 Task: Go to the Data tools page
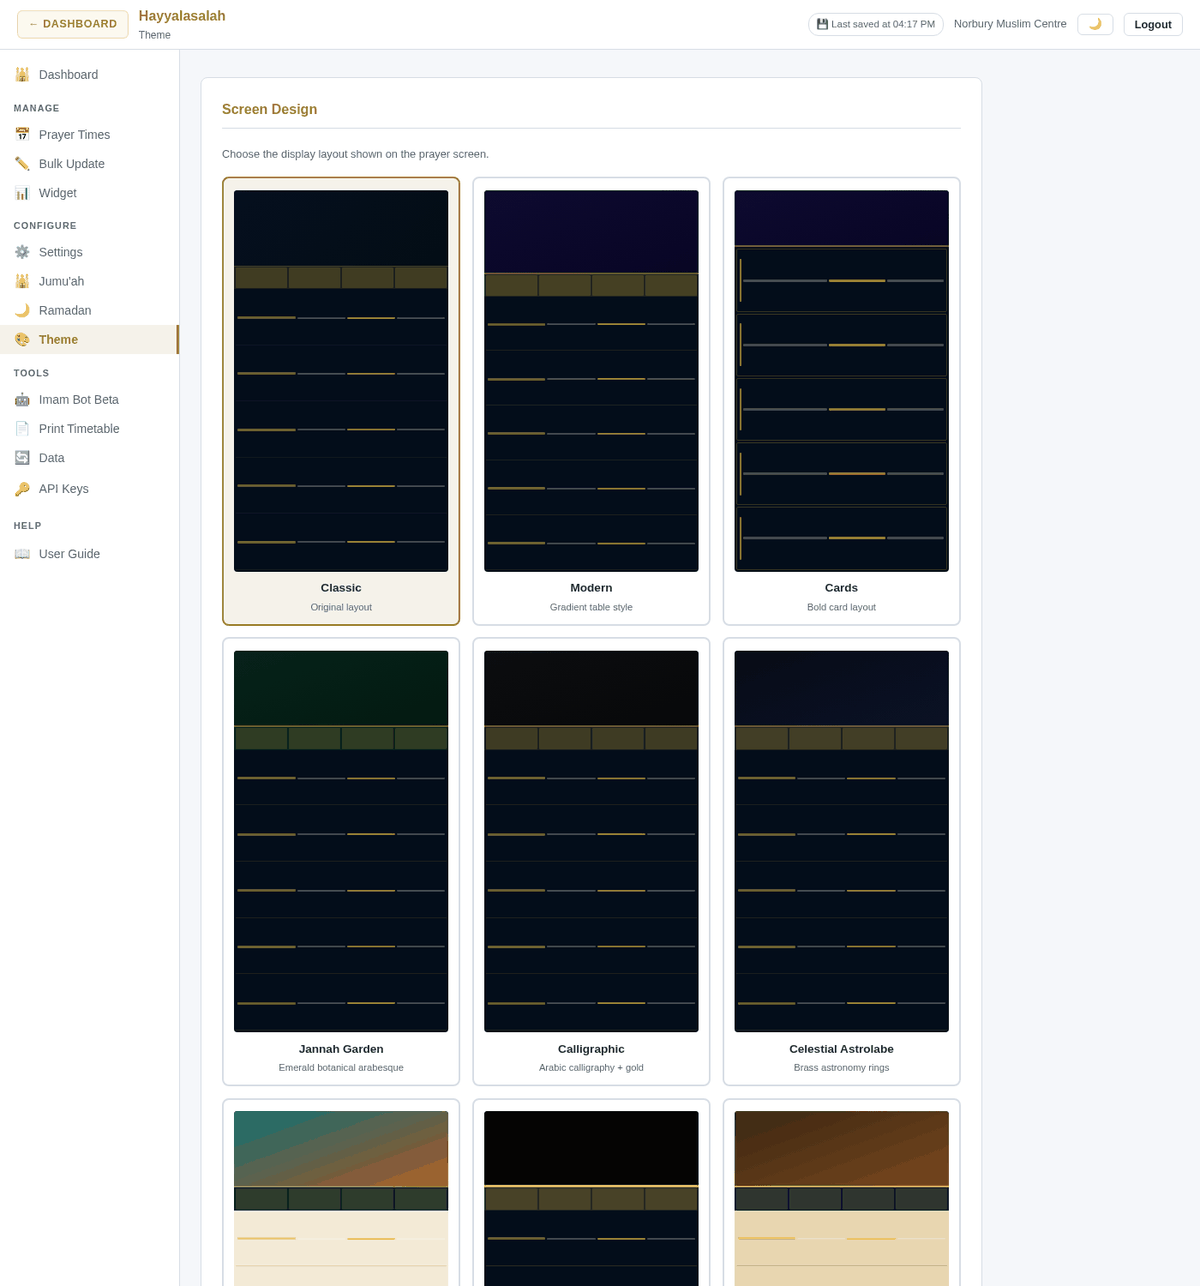89,457
